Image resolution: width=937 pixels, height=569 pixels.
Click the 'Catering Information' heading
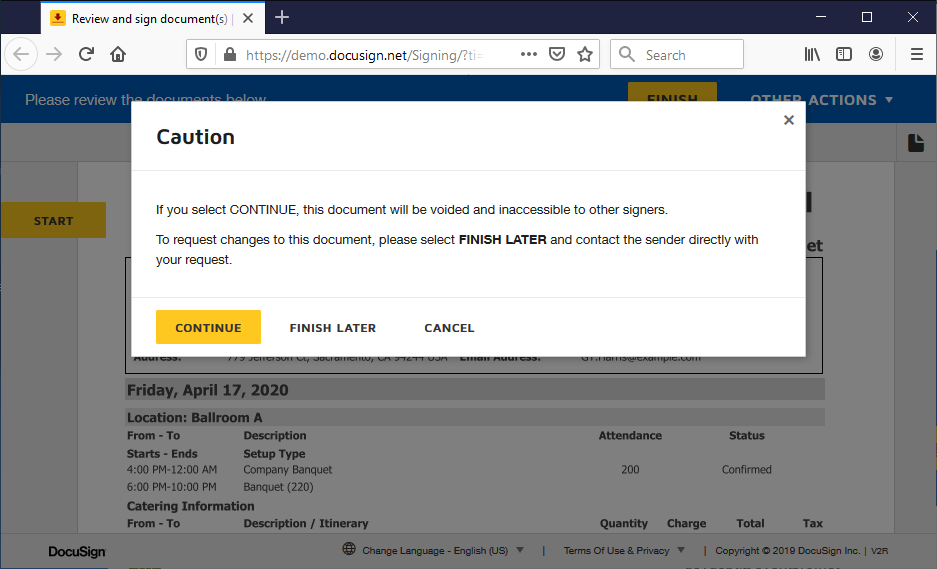(x=190, y=506)
